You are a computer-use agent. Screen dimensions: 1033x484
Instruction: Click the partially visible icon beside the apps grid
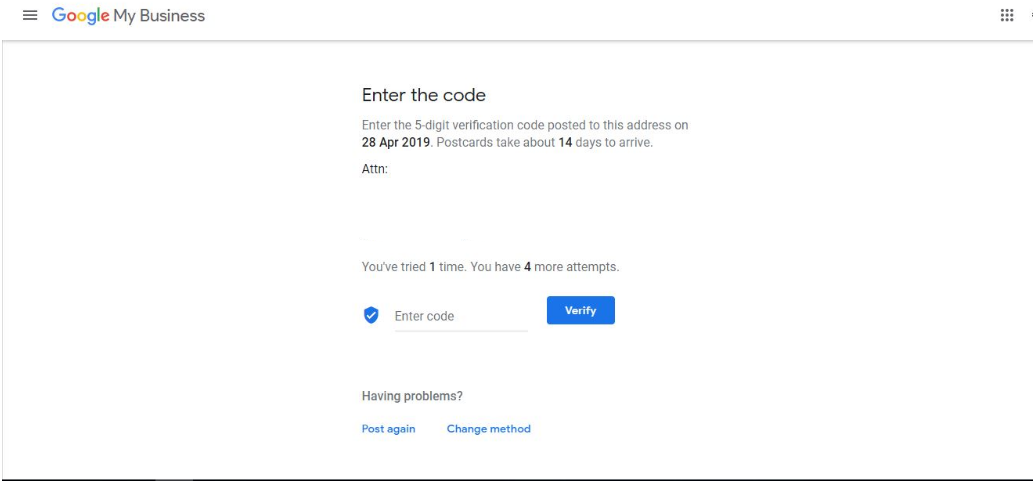click(1030, 15)
